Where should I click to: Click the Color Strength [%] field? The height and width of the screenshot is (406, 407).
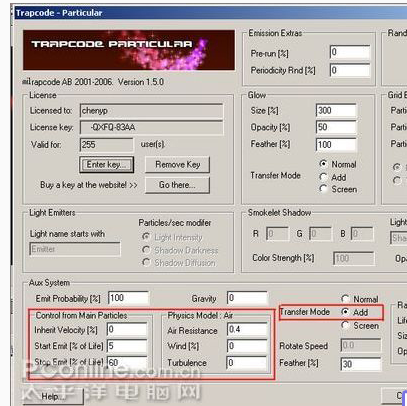coord(354,258)
